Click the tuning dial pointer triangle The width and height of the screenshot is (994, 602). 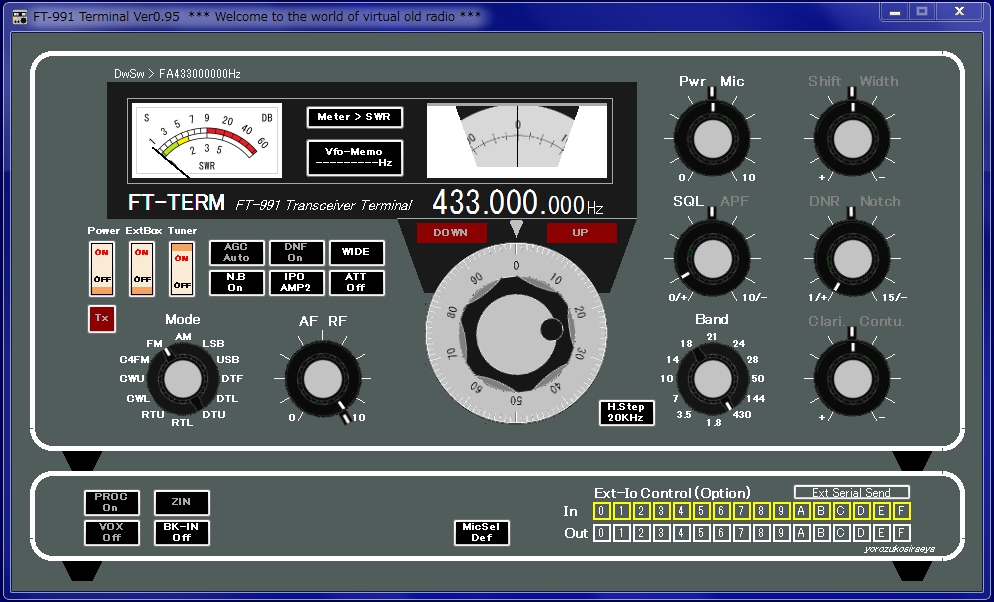click(x=516, y=228)
